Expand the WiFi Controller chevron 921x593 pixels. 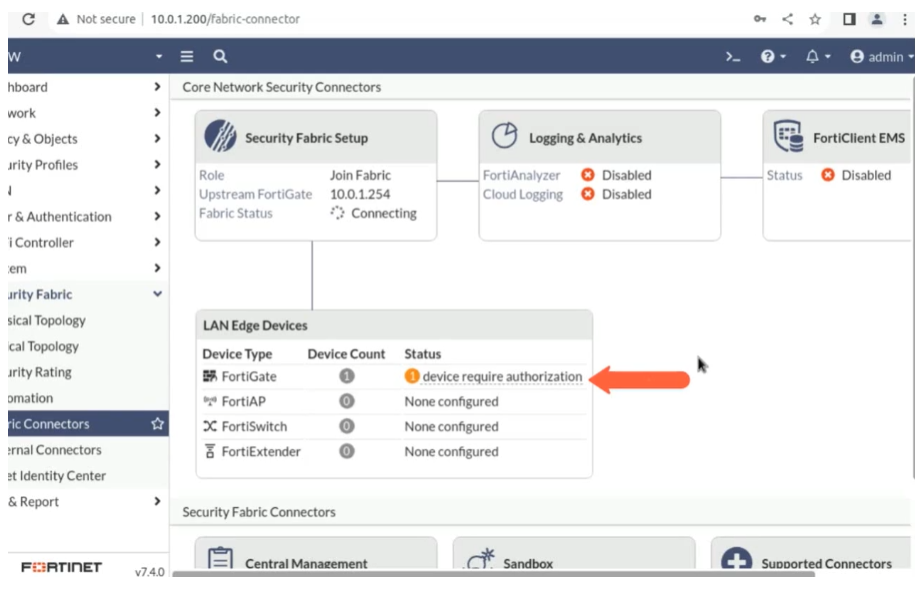tap(157, 242)
